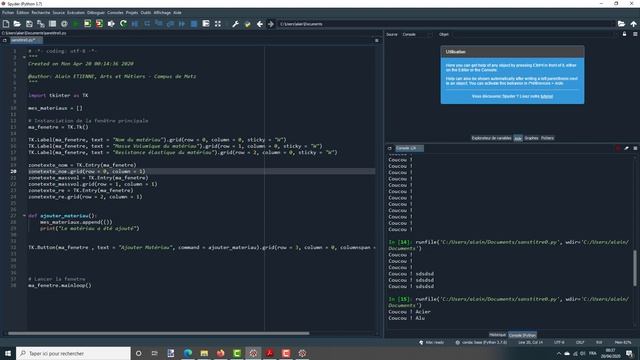This screenshot has height=360, width=640.
Task: Open Preferences via the wrench icon
Action: point(236,24)
